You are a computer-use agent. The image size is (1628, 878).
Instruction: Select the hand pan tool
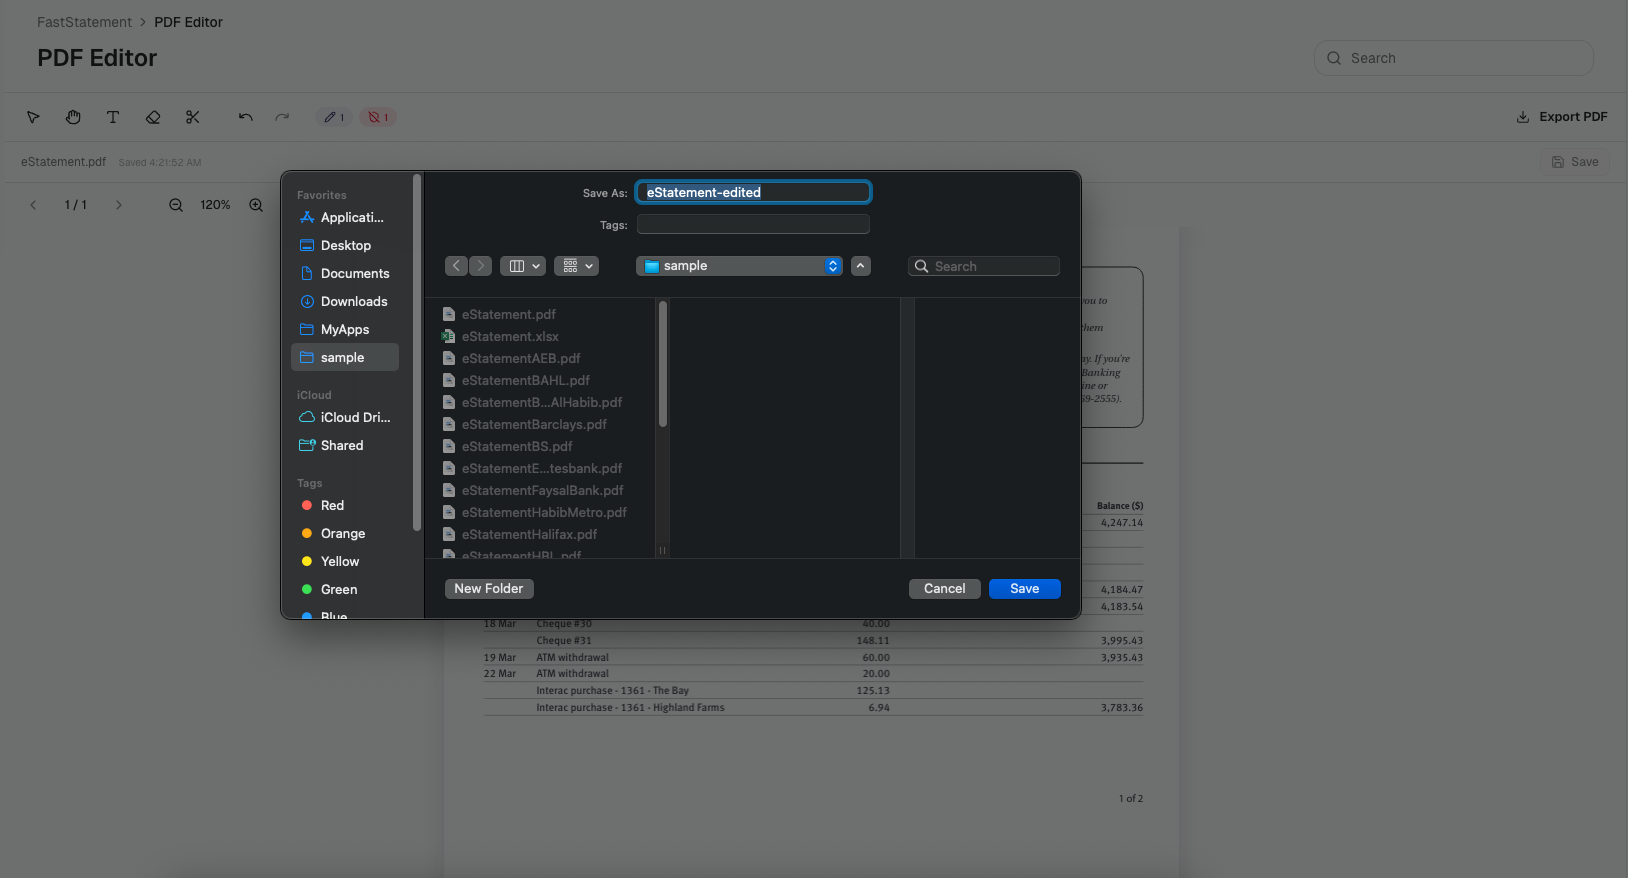pyautogui.click(x=73, y=117)
